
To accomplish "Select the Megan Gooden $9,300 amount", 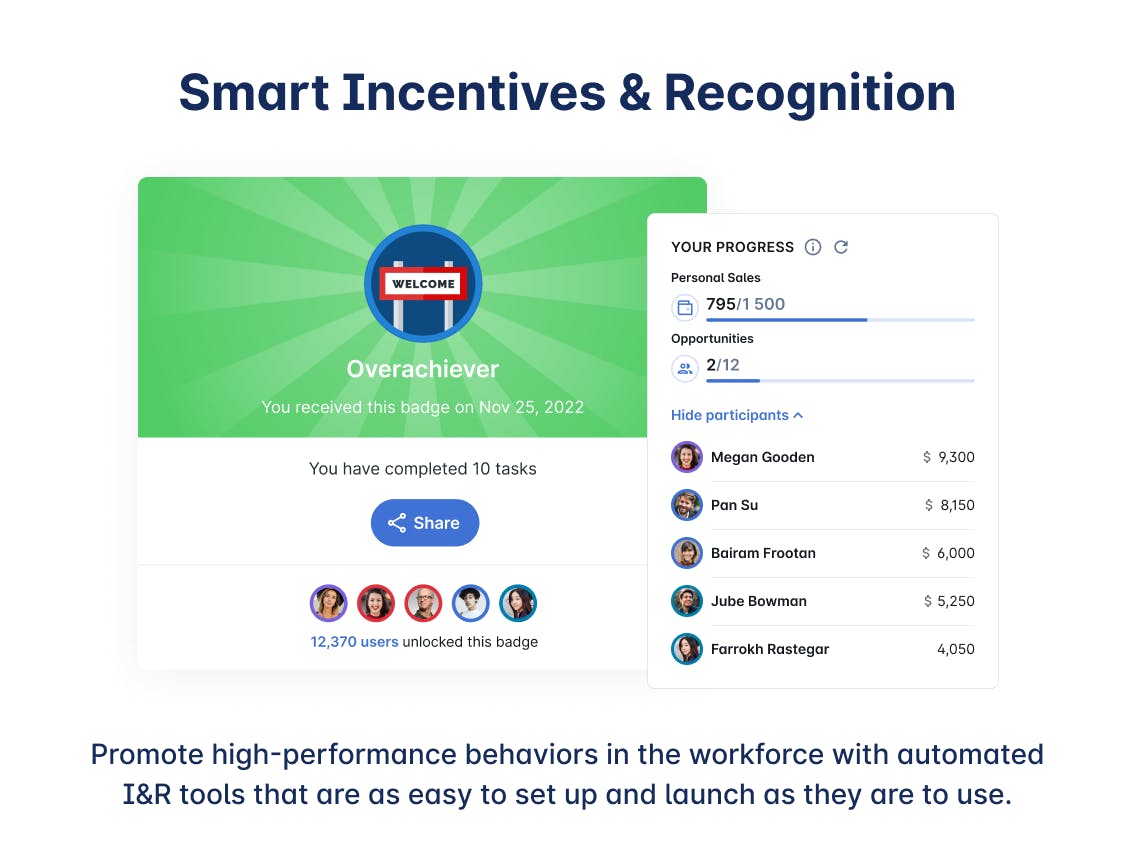I will [948, 457].
